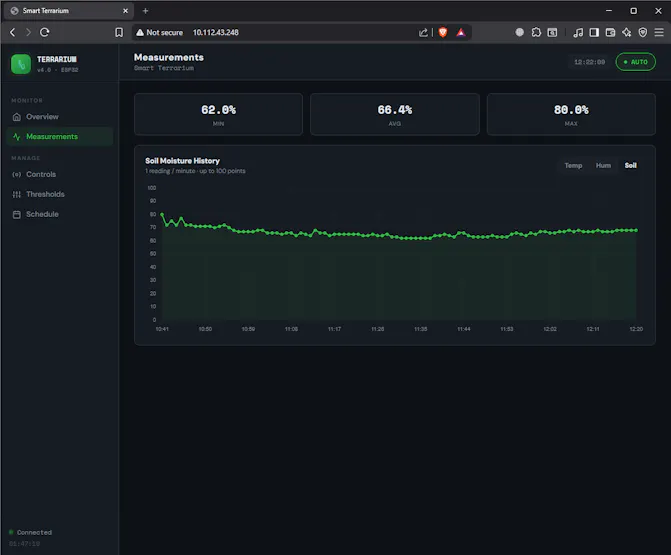
Task: Switch chart to Temp readings
Action: [x=573, y=165]
